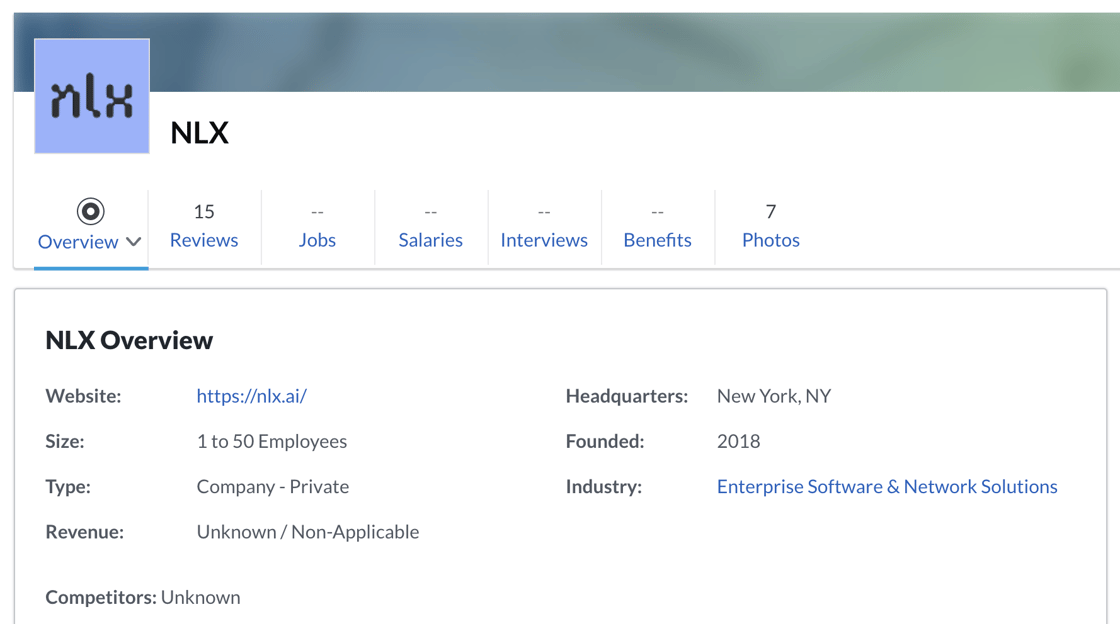Click the cover banner image
The width and height of the screenshot is (1120, 624).
point(640,52)
